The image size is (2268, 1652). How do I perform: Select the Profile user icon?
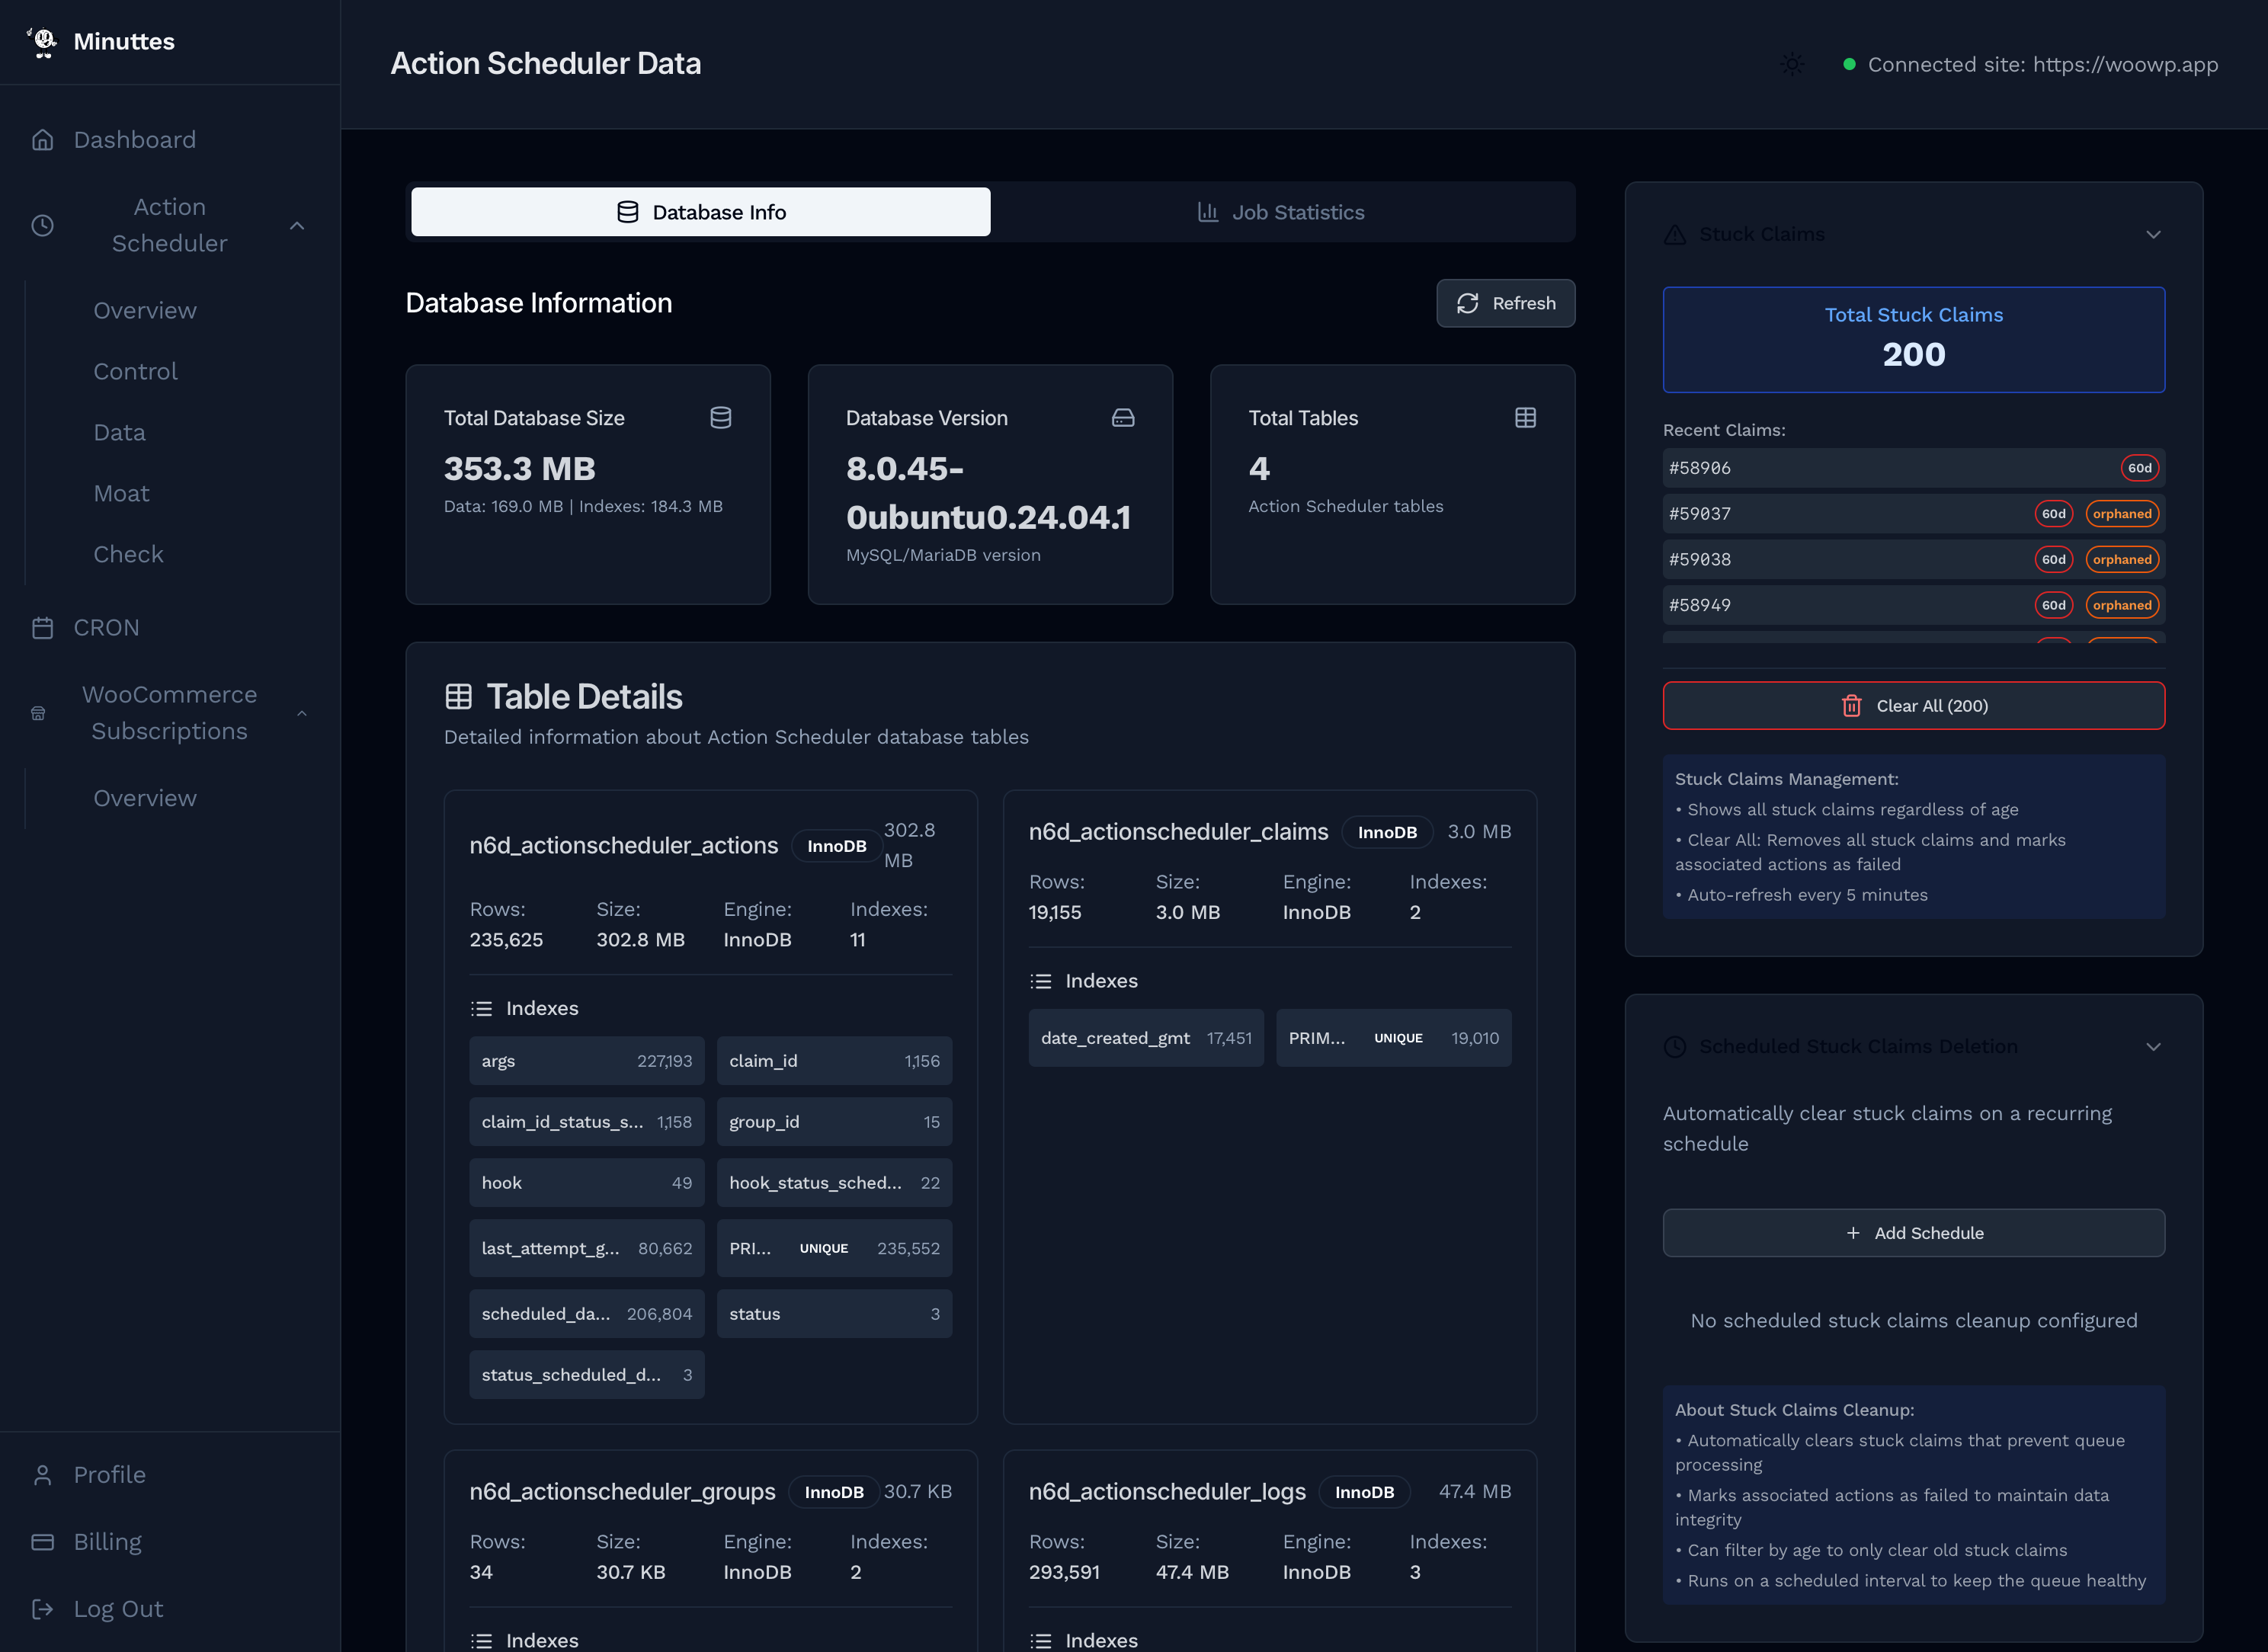point(43,1474)
